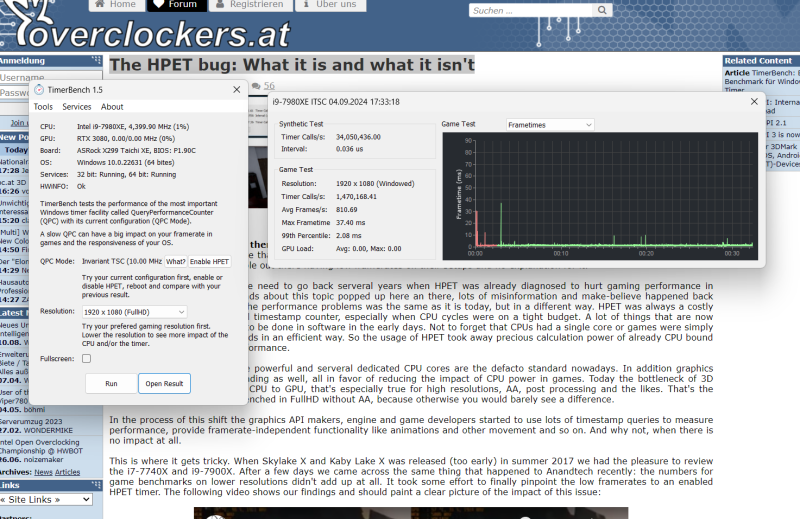
Task: Click the Anmeldung panel collapse dots icon
Action: coord(96,60)
